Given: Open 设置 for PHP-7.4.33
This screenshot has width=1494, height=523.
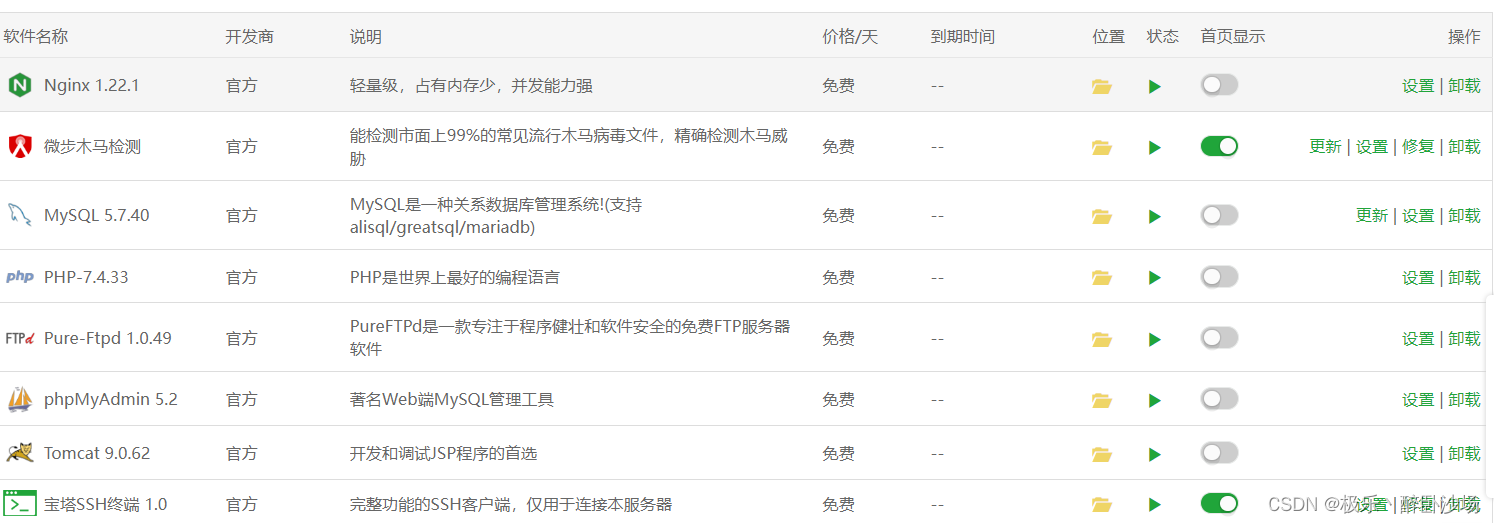Looking at the screenshot, I should (x=1418, y=278).
